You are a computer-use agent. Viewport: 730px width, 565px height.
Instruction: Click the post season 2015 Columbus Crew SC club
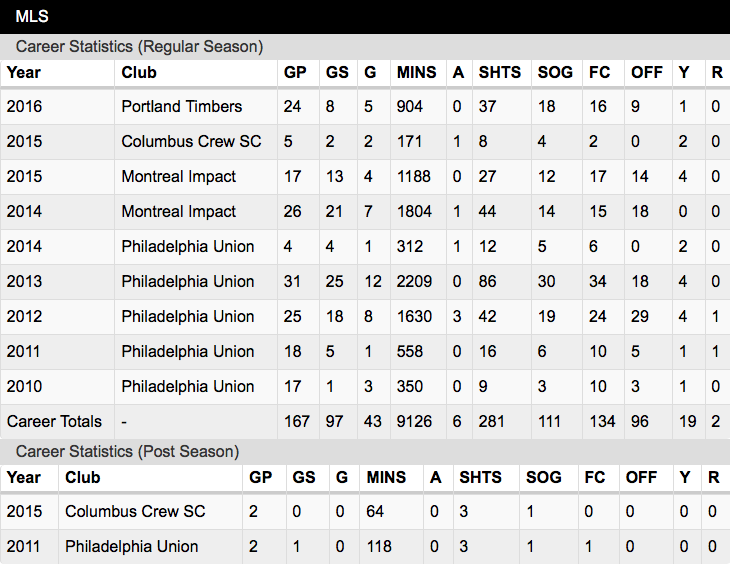[x=135, y=511]
